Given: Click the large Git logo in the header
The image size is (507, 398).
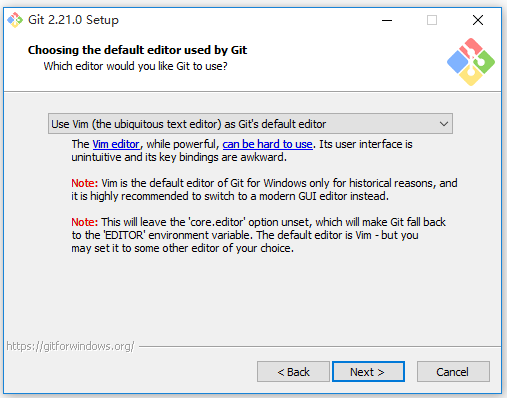Looking at the screenshot, I should tap(471, 62).
